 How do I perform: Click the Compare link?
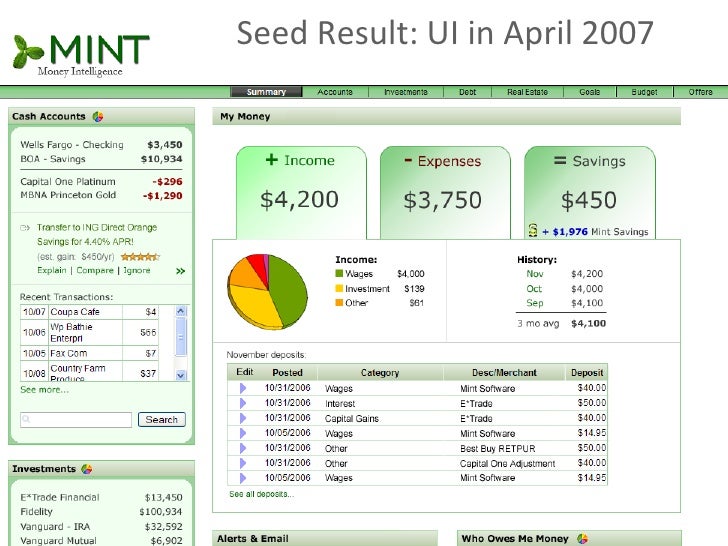point(95,270)
